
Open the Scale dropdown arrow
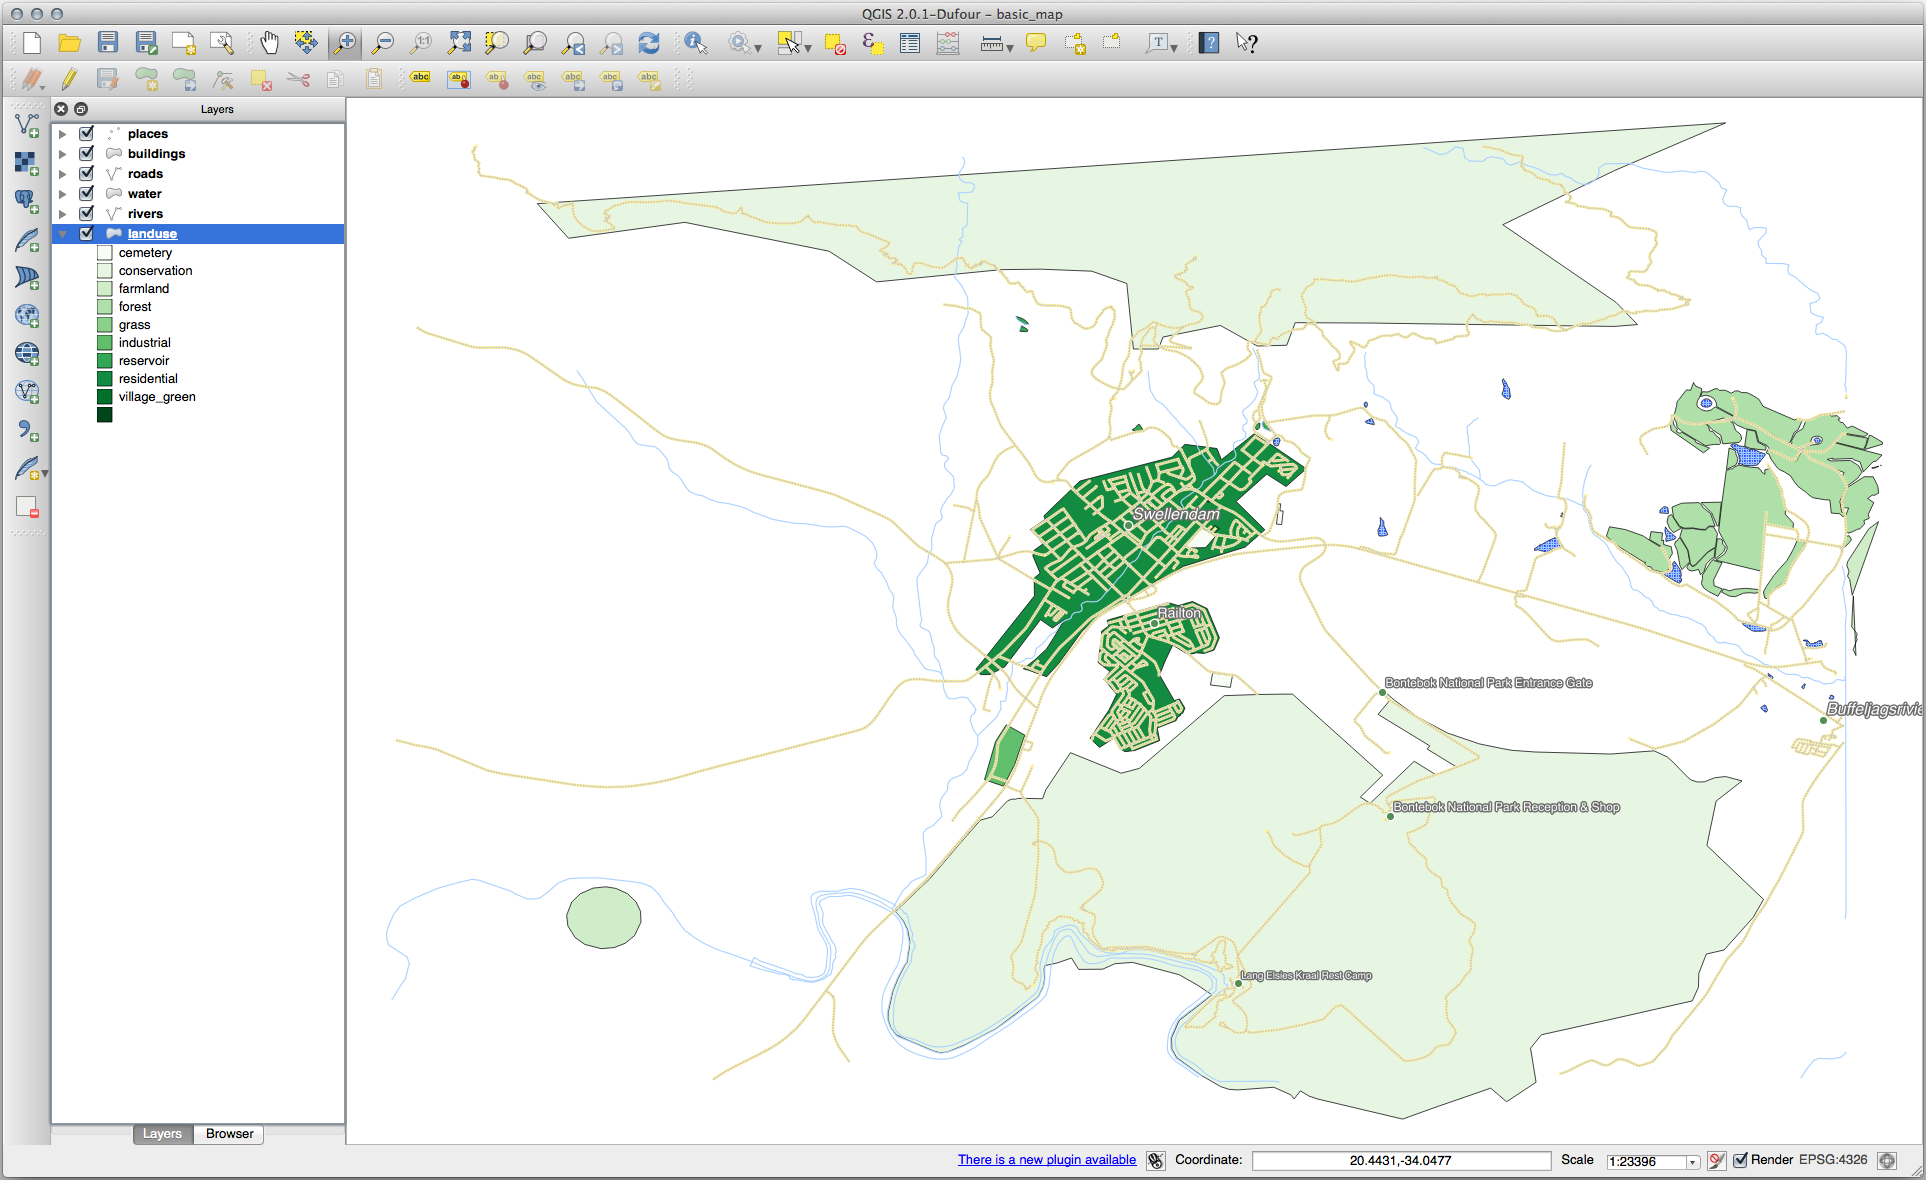pos(1692,1161)
